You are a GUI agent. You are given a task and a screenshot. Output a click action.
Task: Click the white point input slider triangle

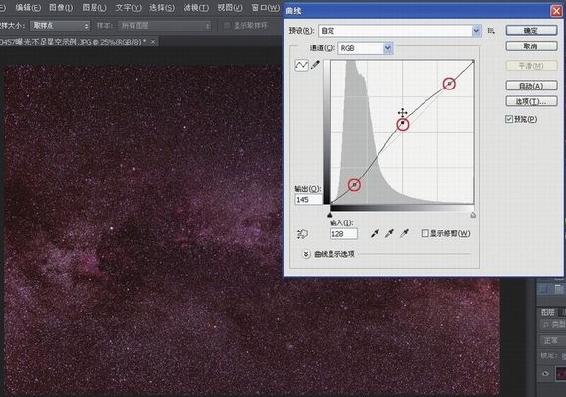tap(473, 215)
